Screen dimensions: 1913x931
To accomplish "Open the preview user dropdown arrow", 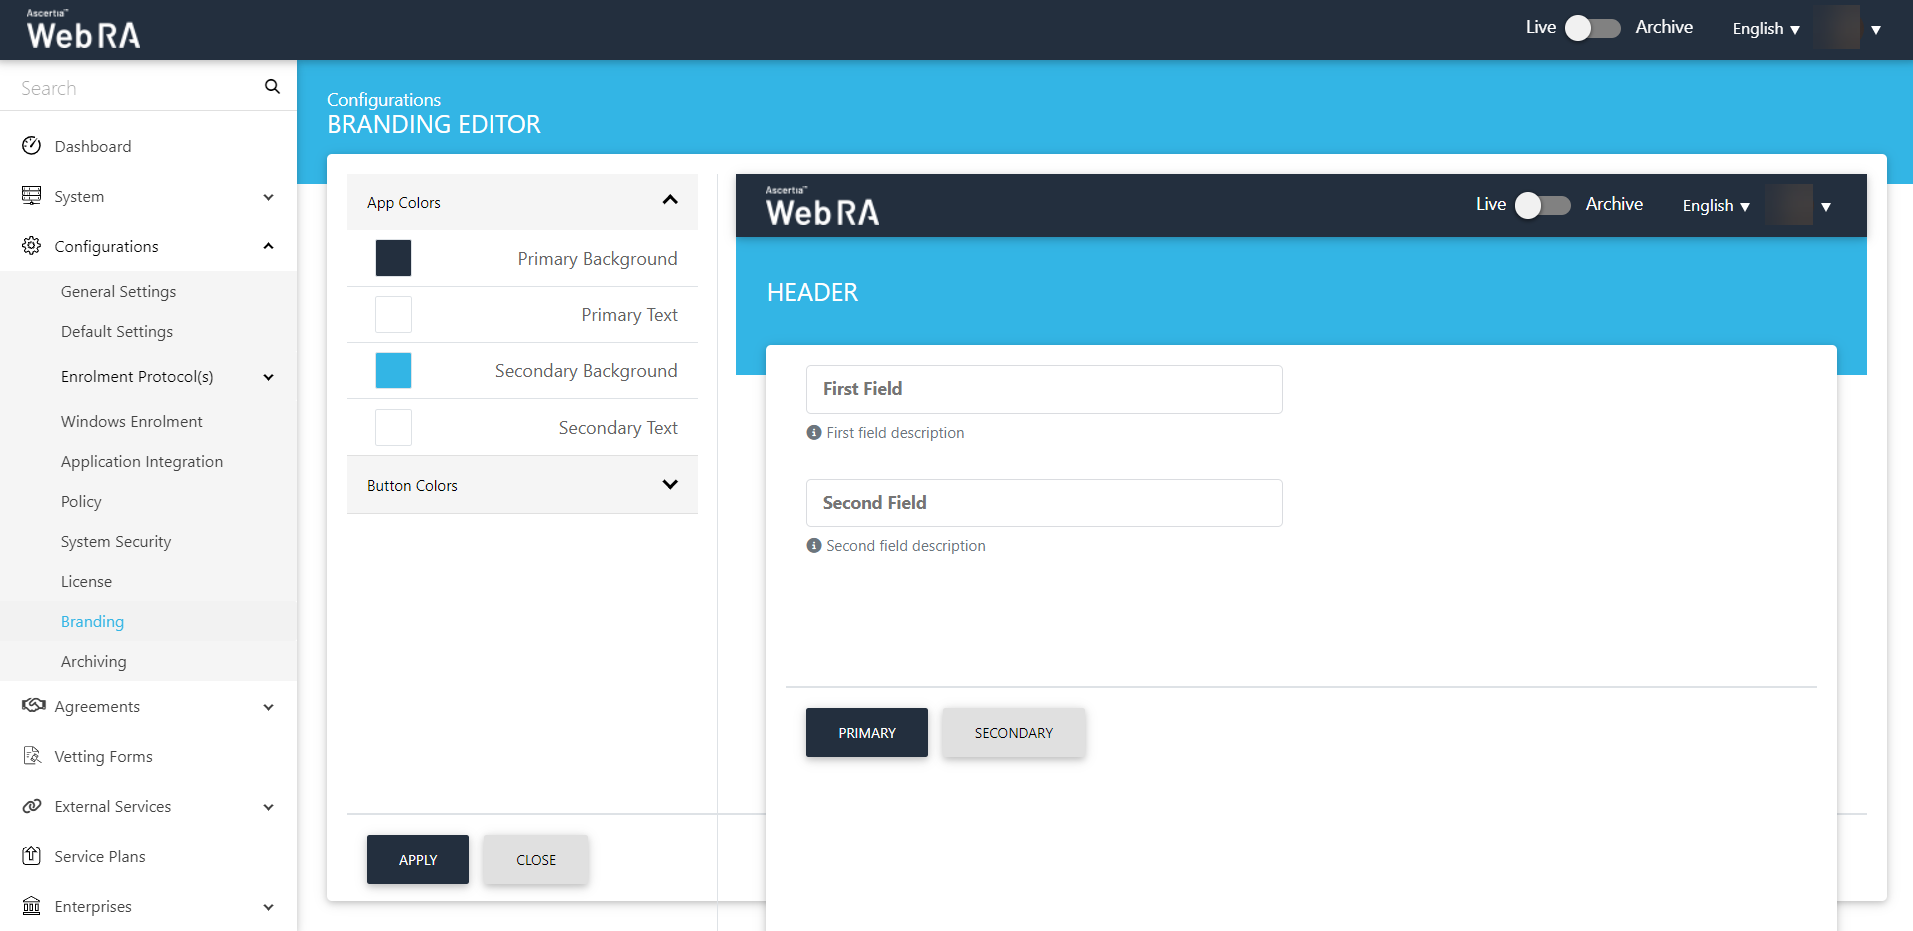I will [x=1826, y=206].
